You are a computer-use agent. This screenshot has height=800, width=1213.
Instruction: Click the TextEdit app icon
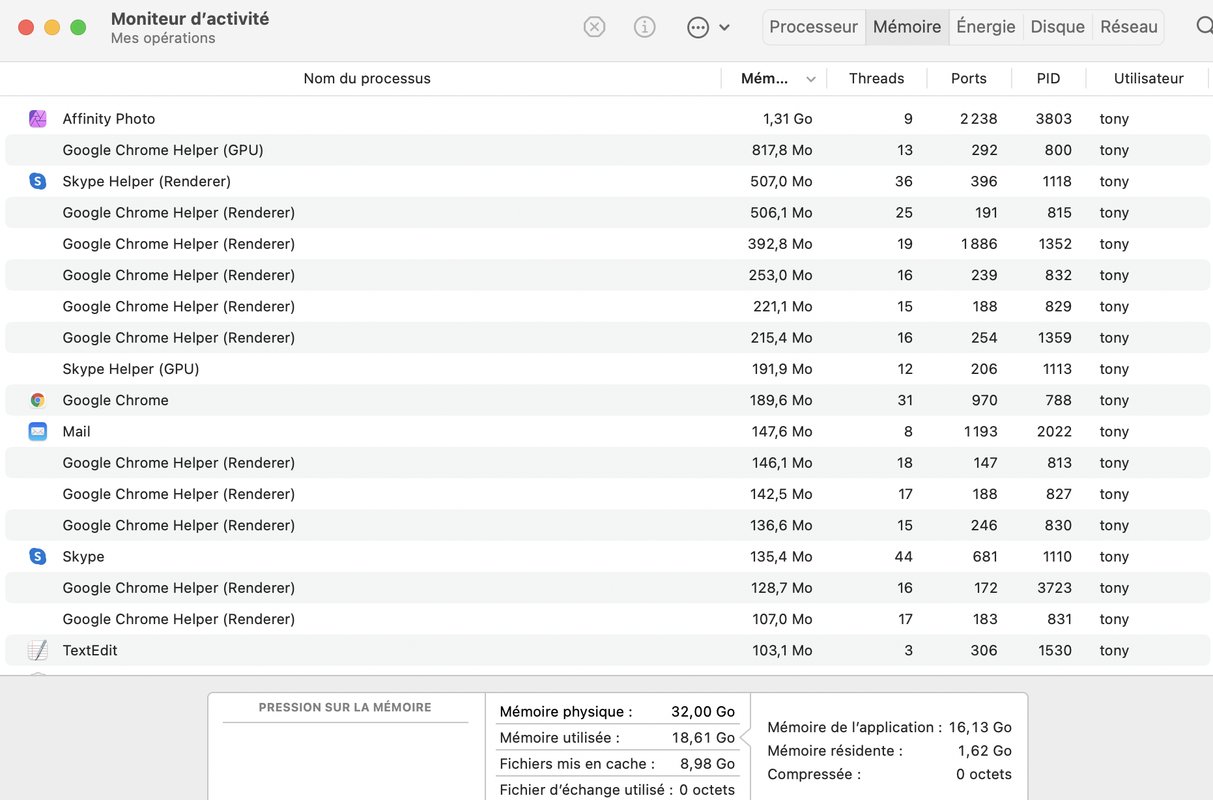(x=37, y=650)
